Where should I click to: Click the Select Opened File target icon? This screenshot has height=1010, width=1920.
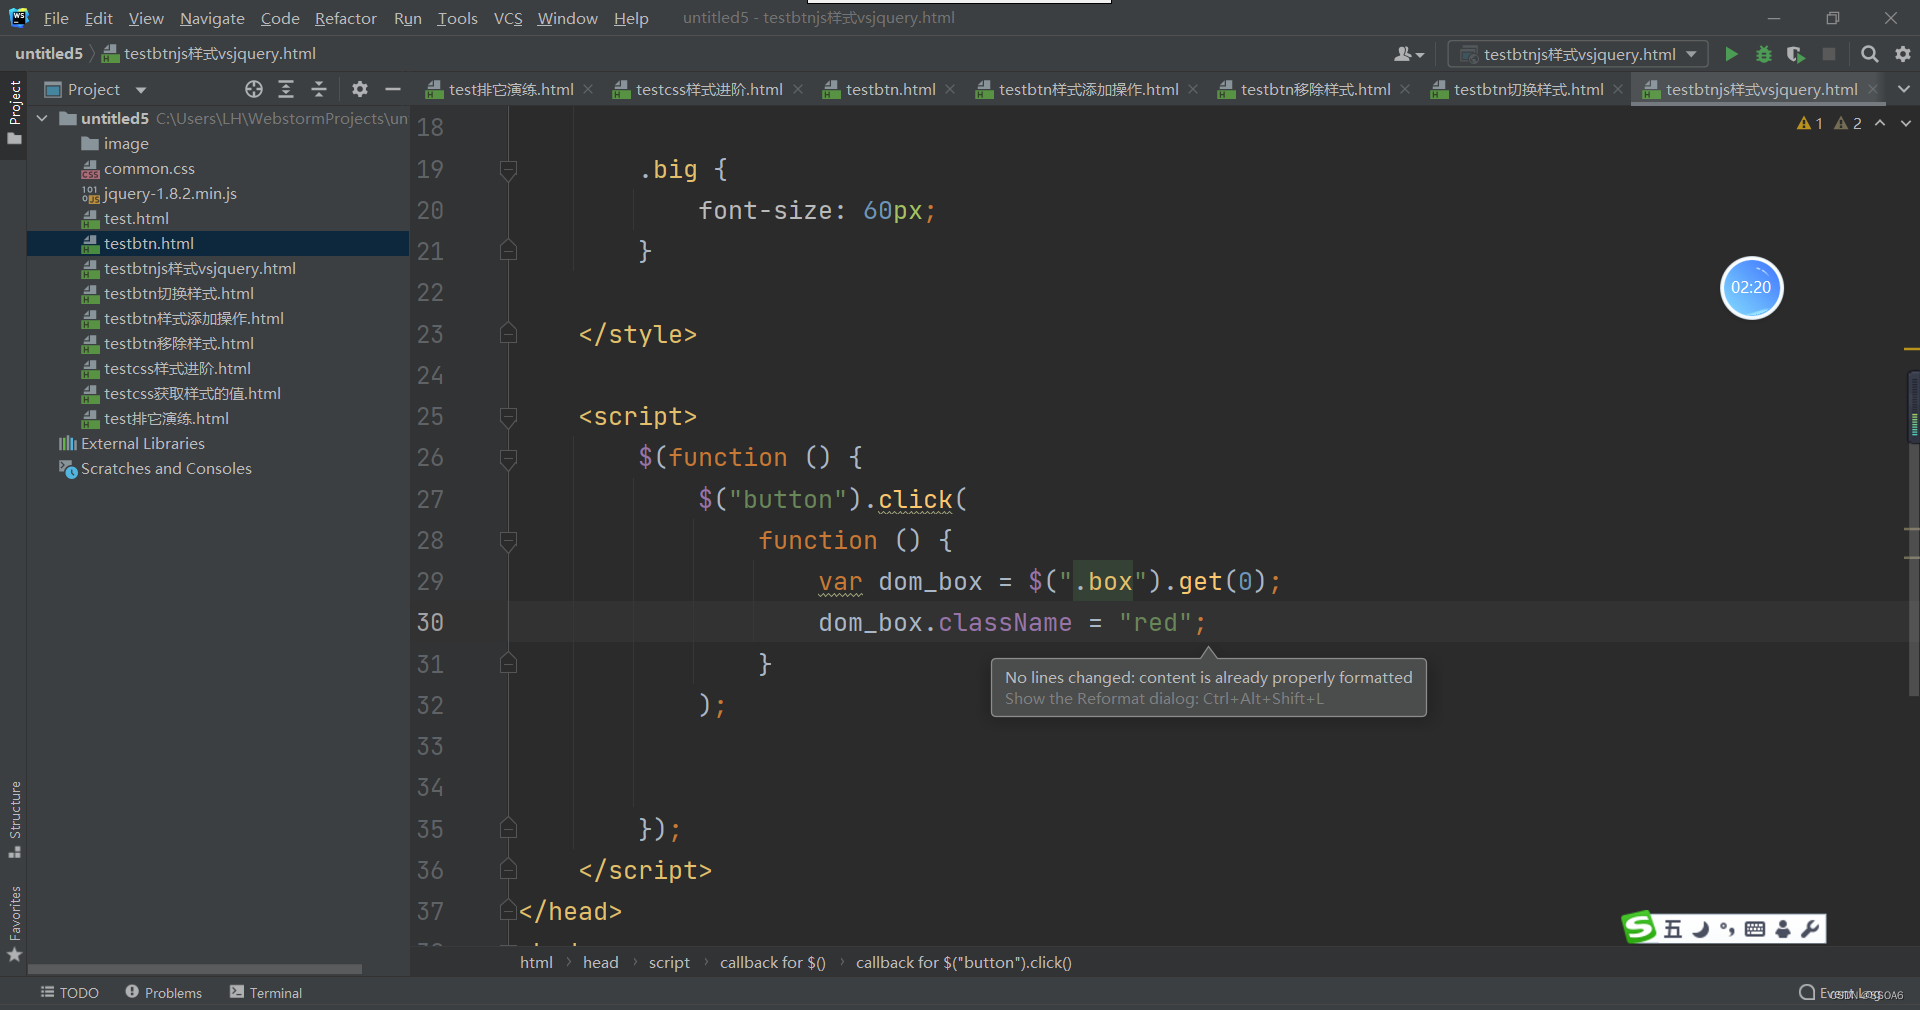[x=254, y=89]
